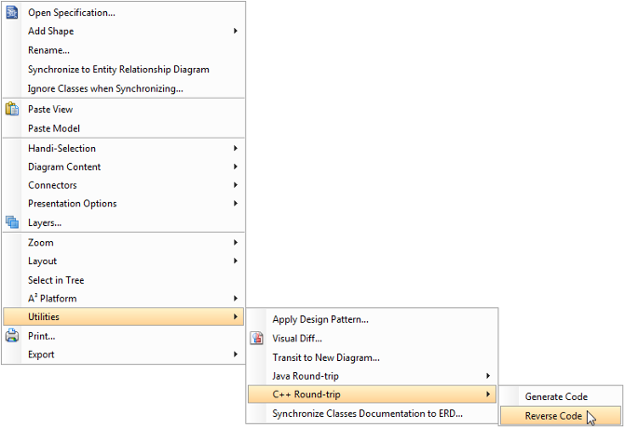625x428 pixels.
Task: Select Ignore Classes when Synchronizing...
Action: click(124, 88)
